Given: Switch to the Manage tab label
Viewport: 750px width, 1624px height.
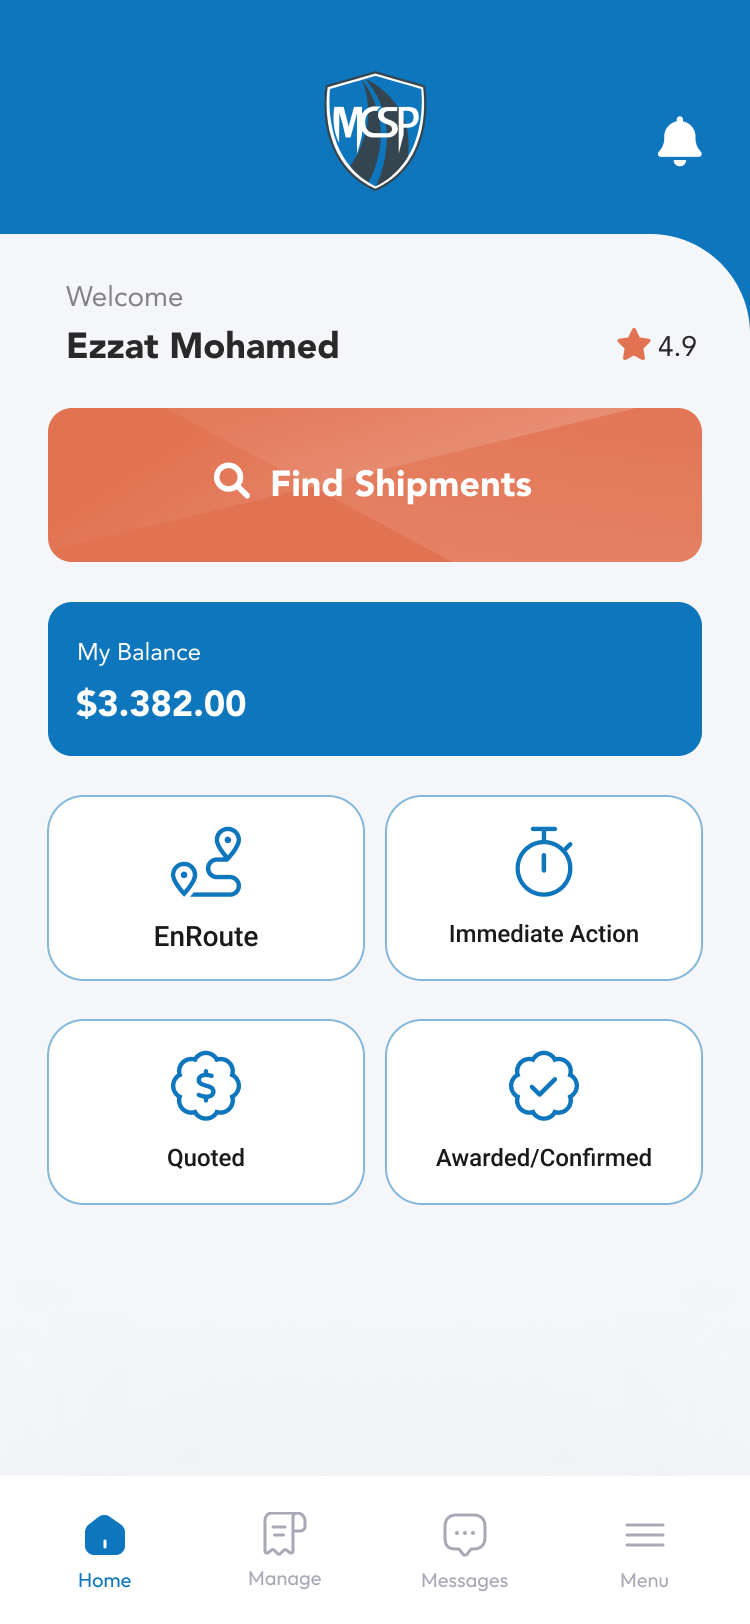Looking at the screenshot, I should click(x=285, y=1579).
